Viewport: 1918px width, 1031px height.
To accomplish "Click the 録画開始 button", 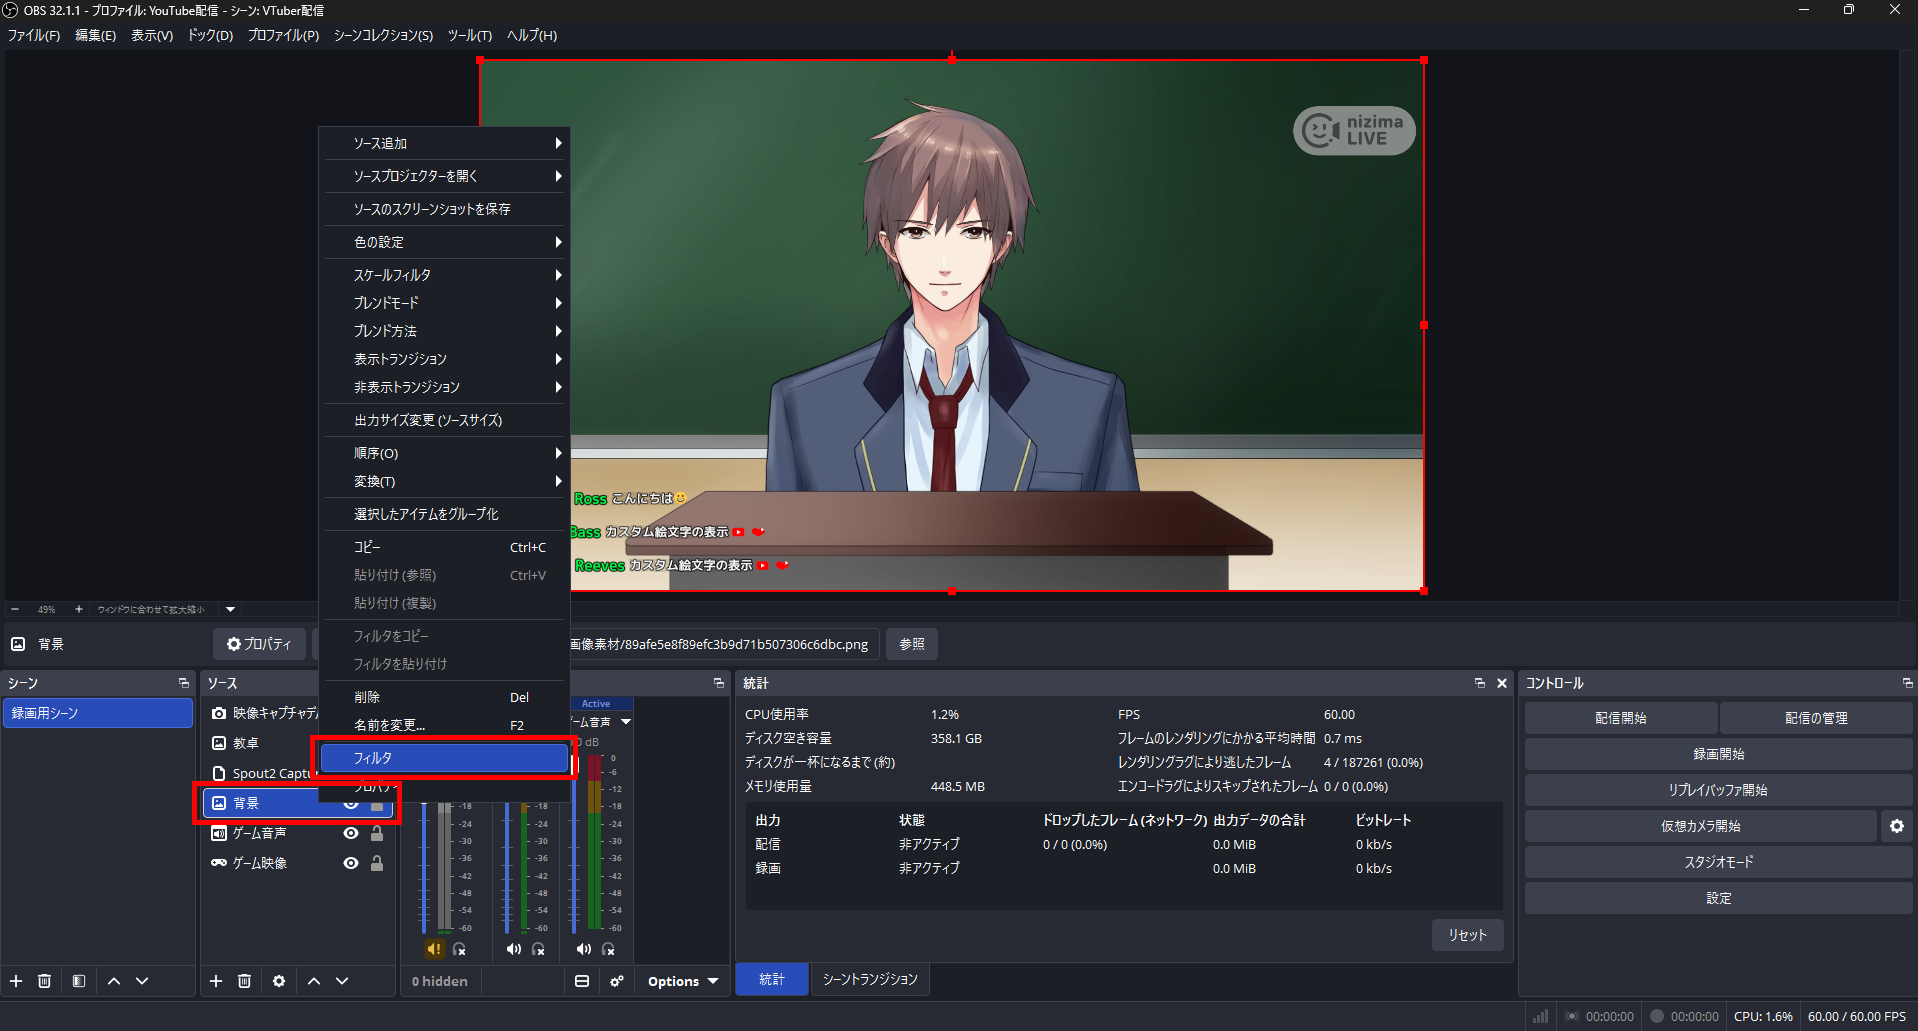I will click(1718, 754).
